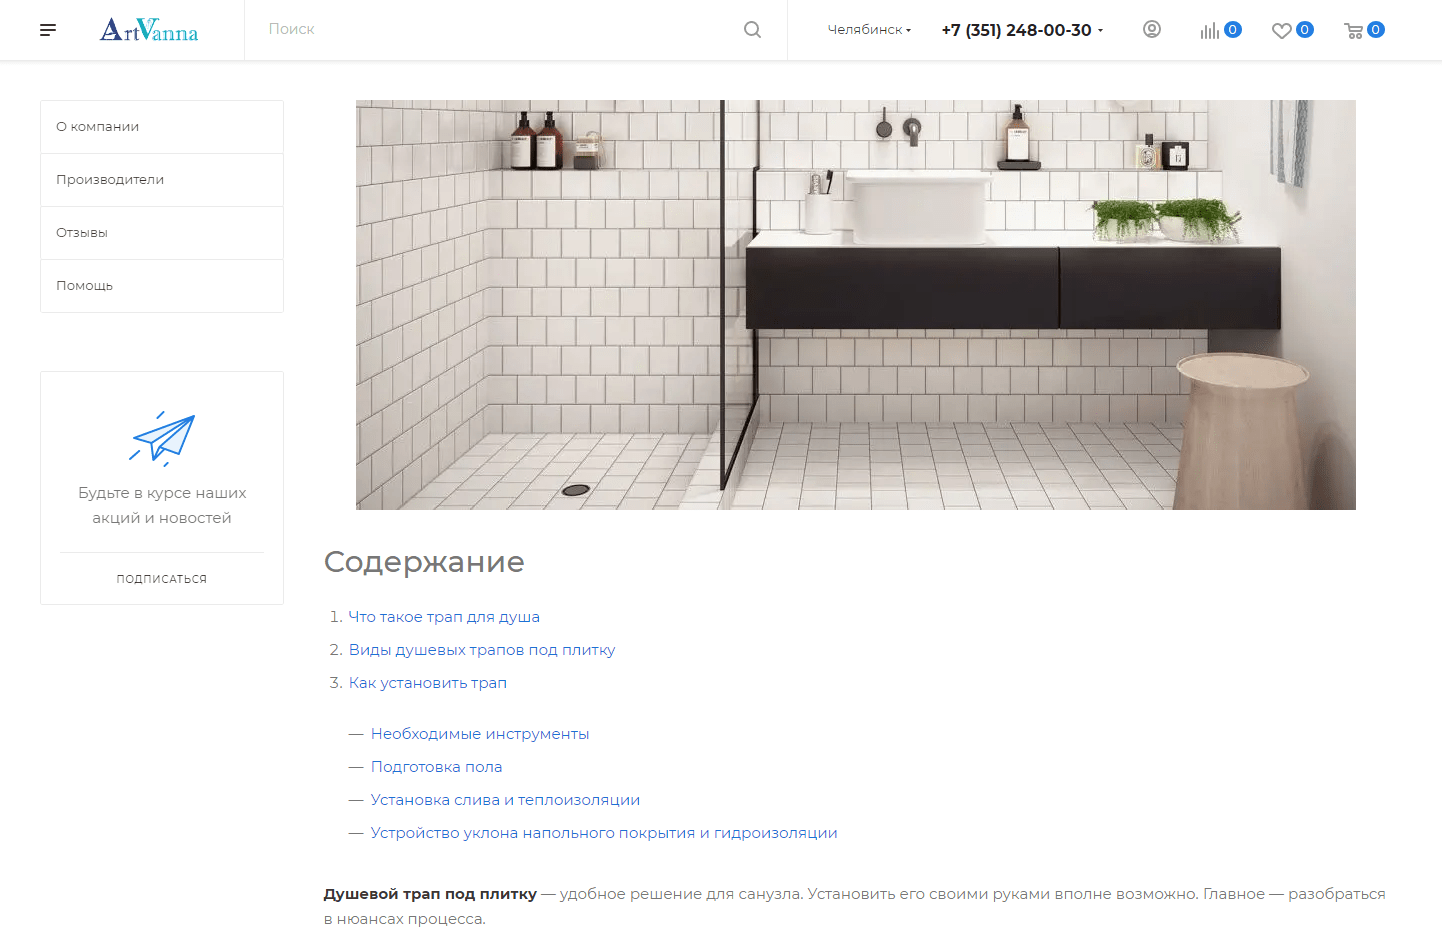Follow the Виды душевых трапов под плитку link
The height and width of the screenshot is (946, 1442).
[482, 650]
